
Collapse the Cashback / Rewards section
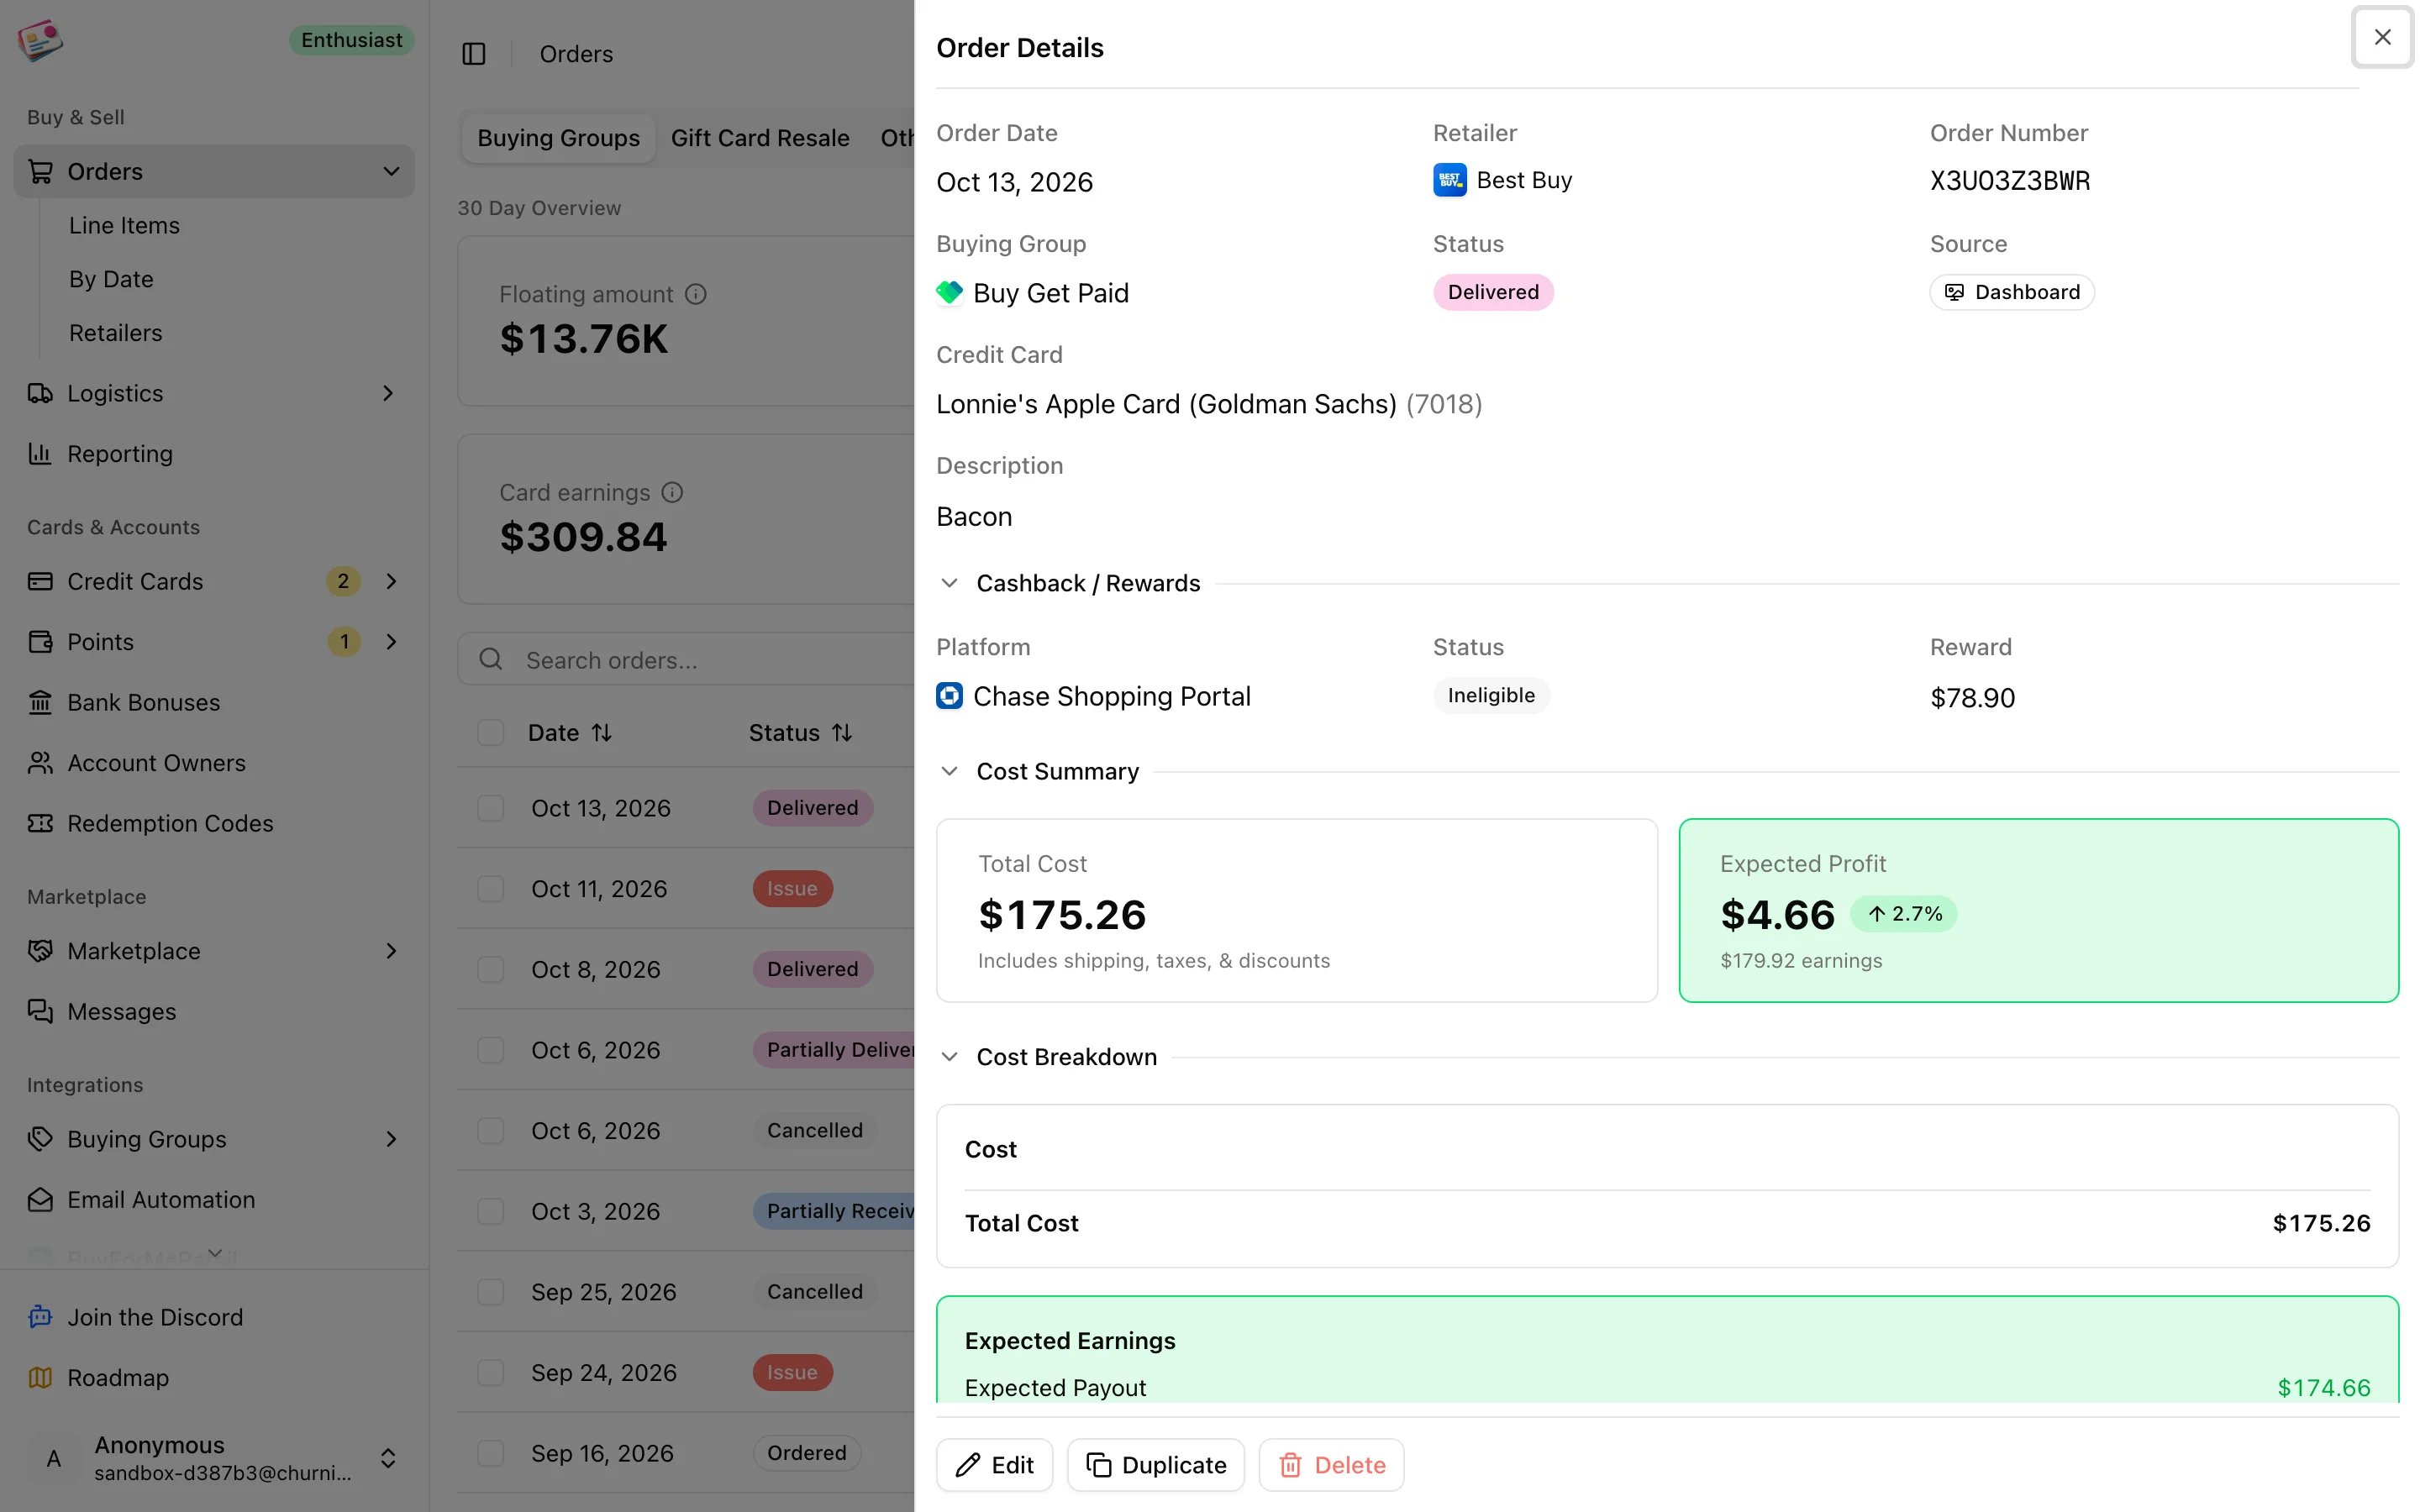click(949, 583)
